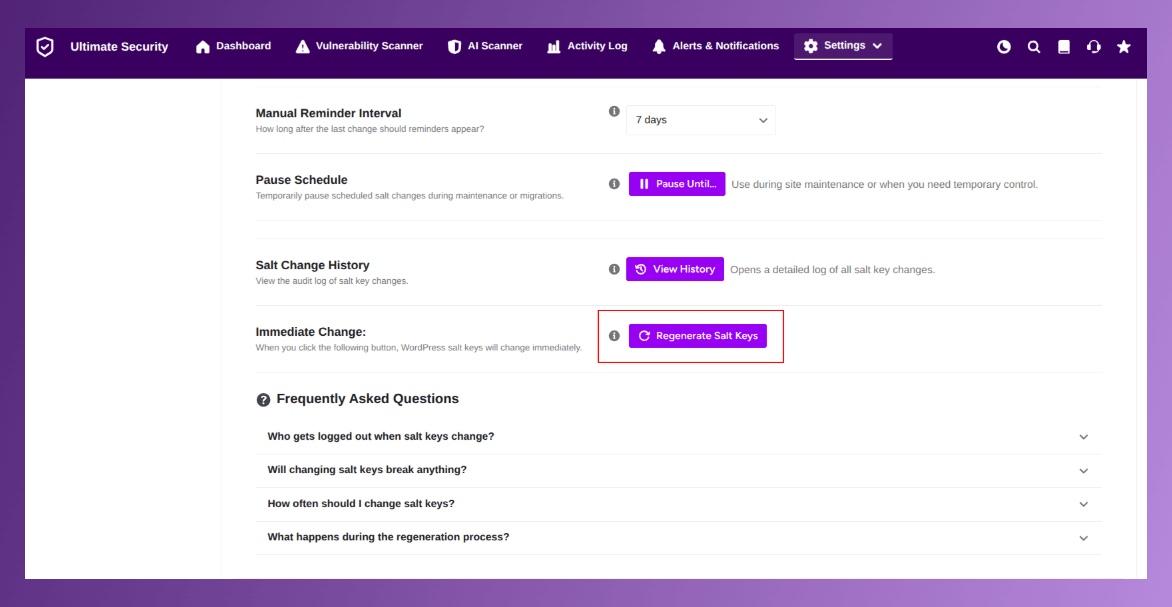Click the Frequently Asked Questions question-mark icon
The height and width of the screenshot is (607, 1172).
point(263,400)
